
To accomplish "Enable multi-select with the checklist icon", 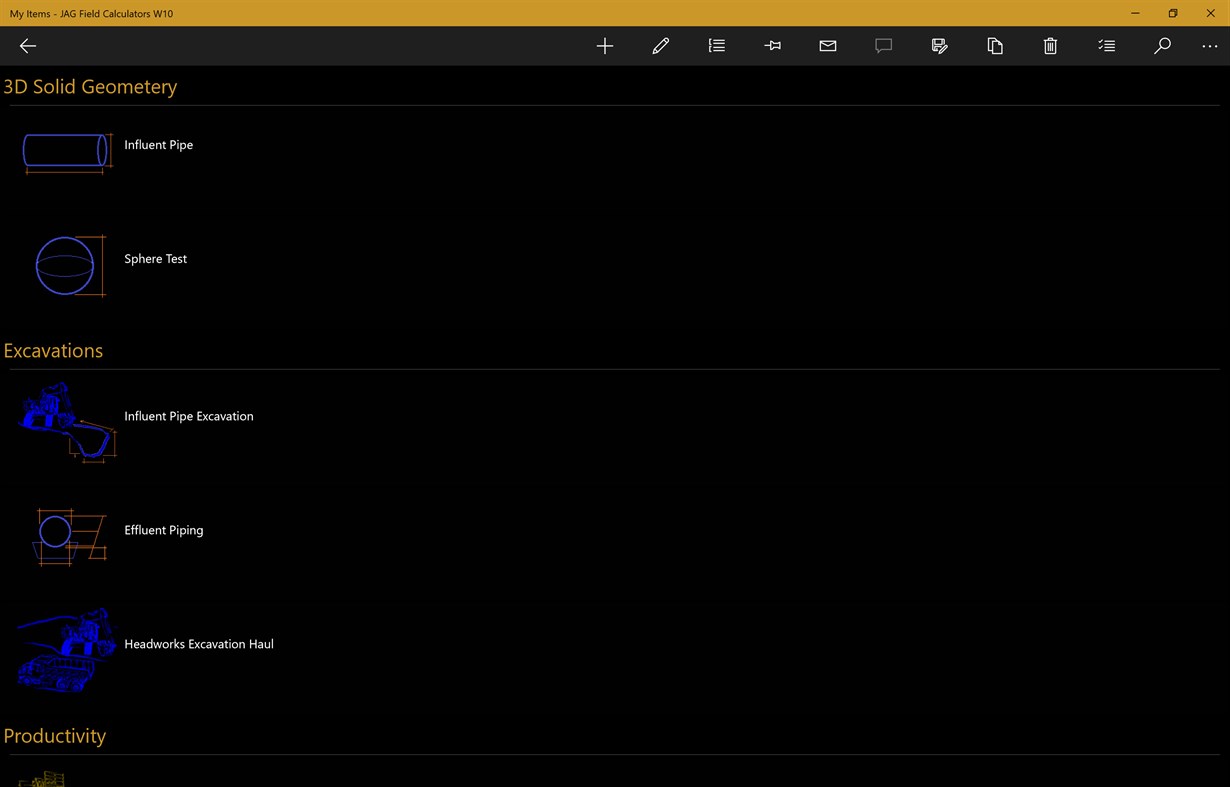I will click(x=1106, y=45).
